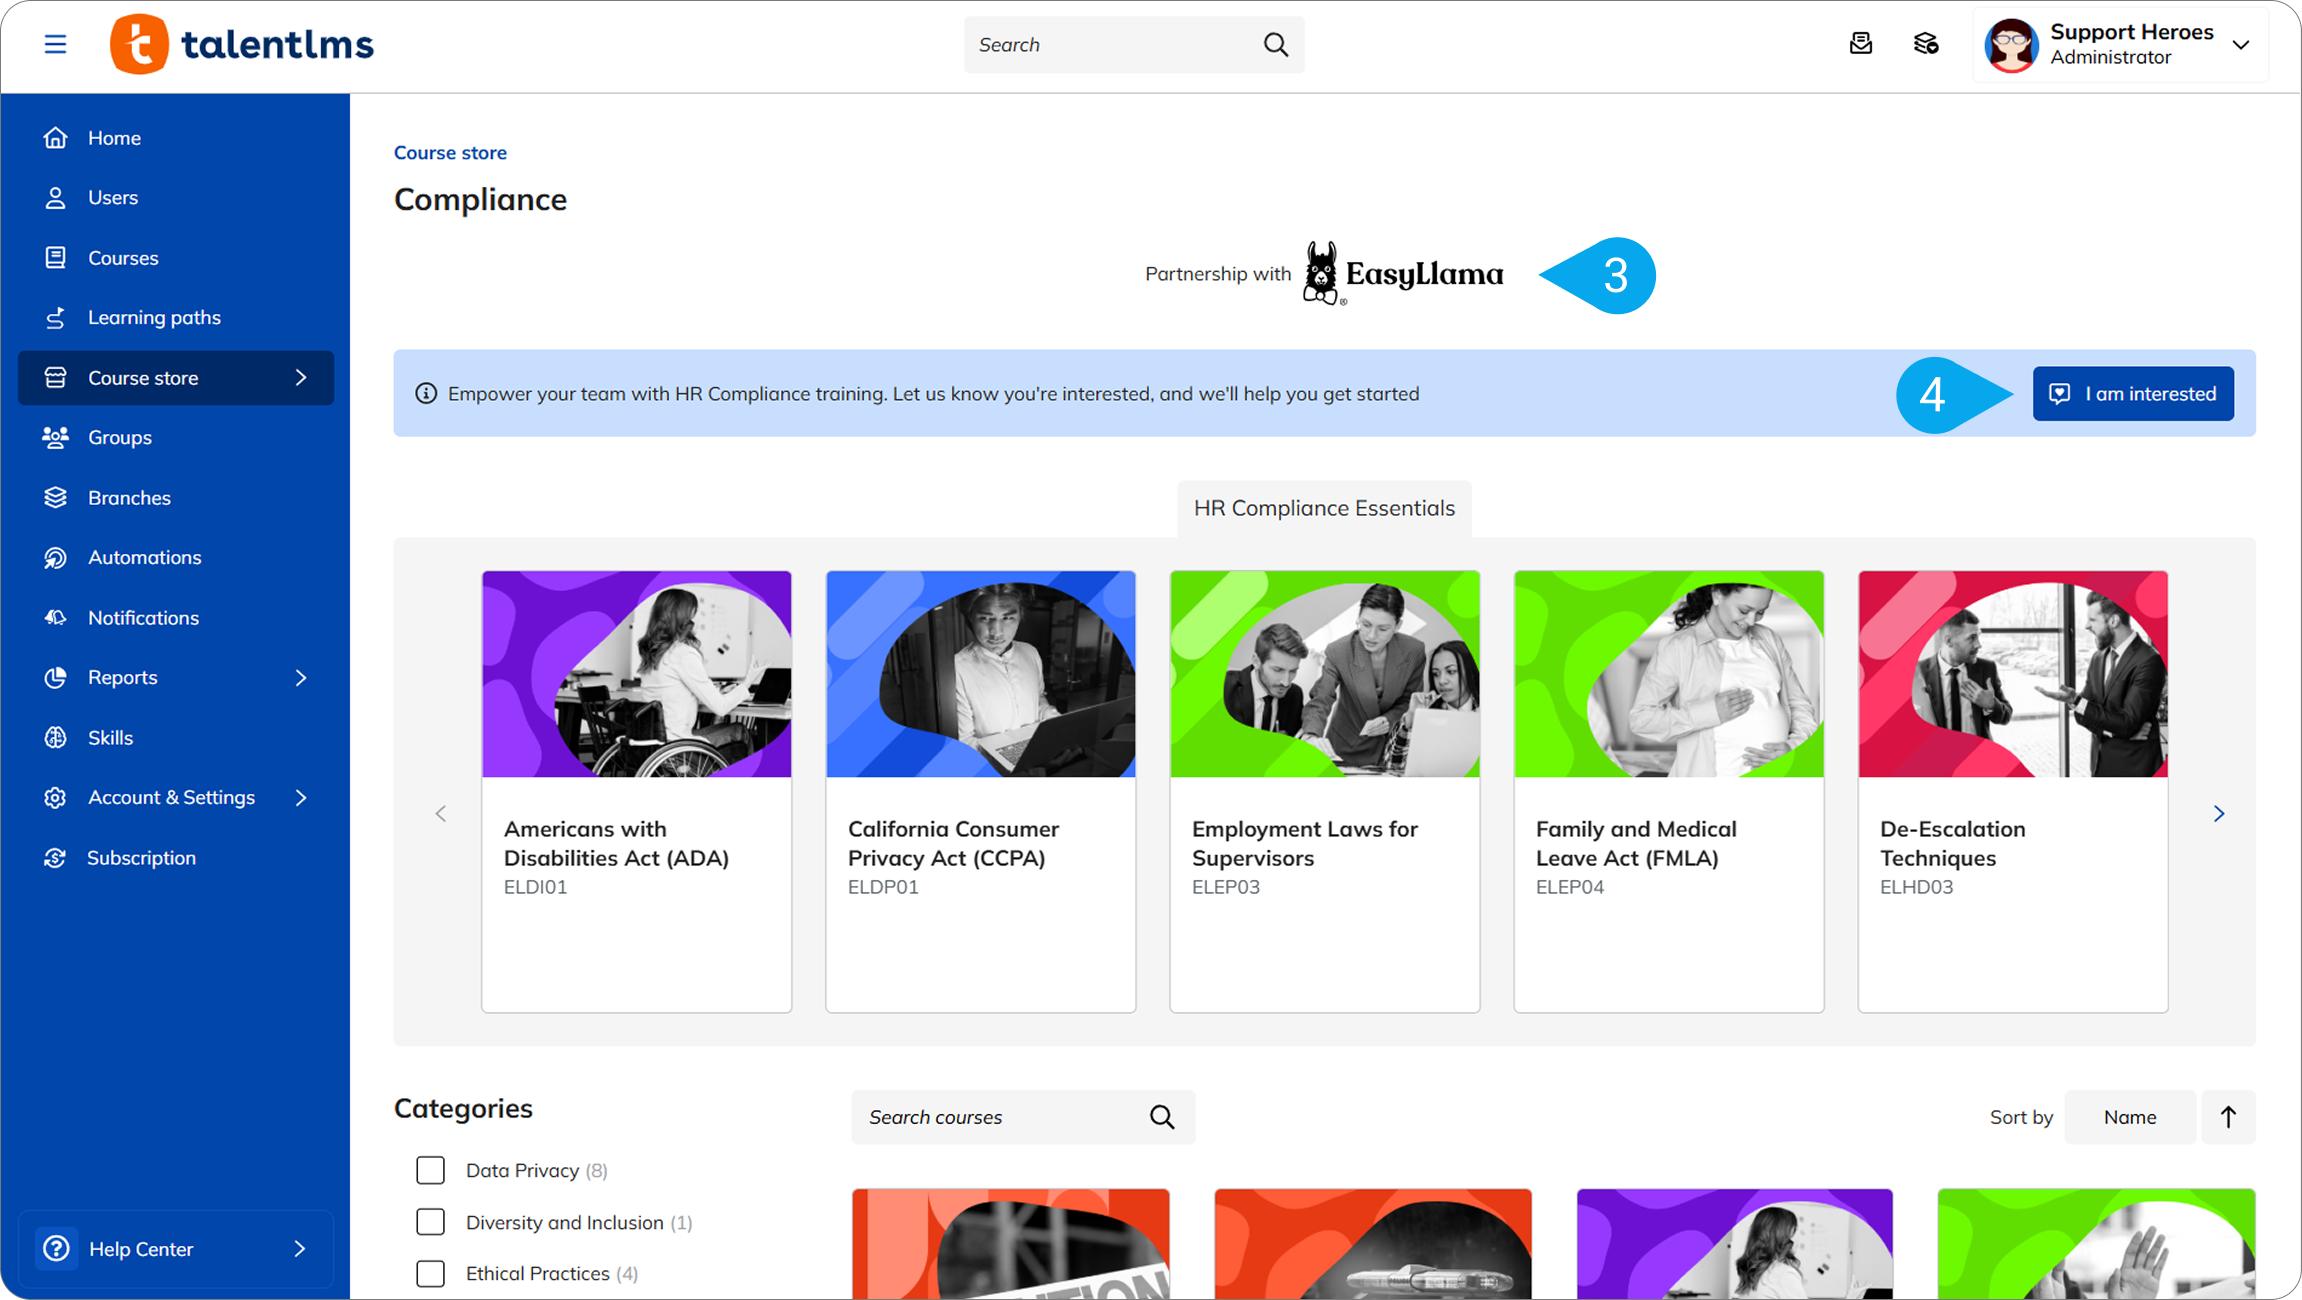Follow the Course store breadcrumb link

click(x=450, y=152)
